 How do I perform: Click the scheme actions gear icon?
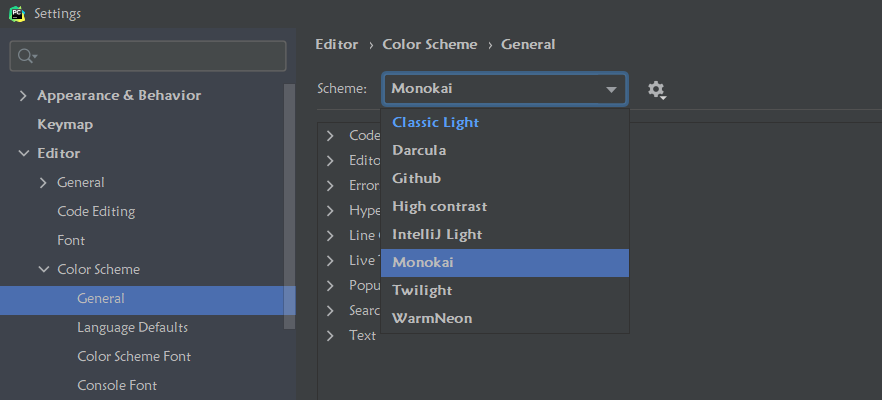[x=656, y=90]
